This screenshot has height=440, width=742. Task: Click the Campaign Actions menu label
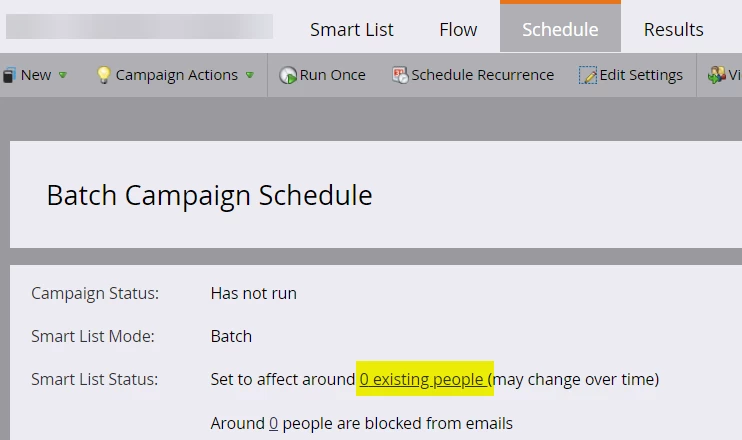(177, 75)
